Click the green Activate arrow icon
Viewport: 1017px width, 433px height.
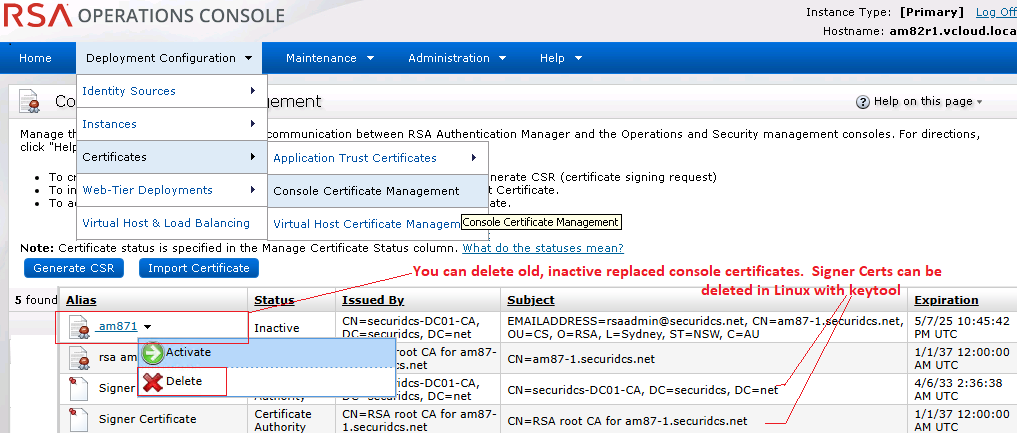click(153, 353)
